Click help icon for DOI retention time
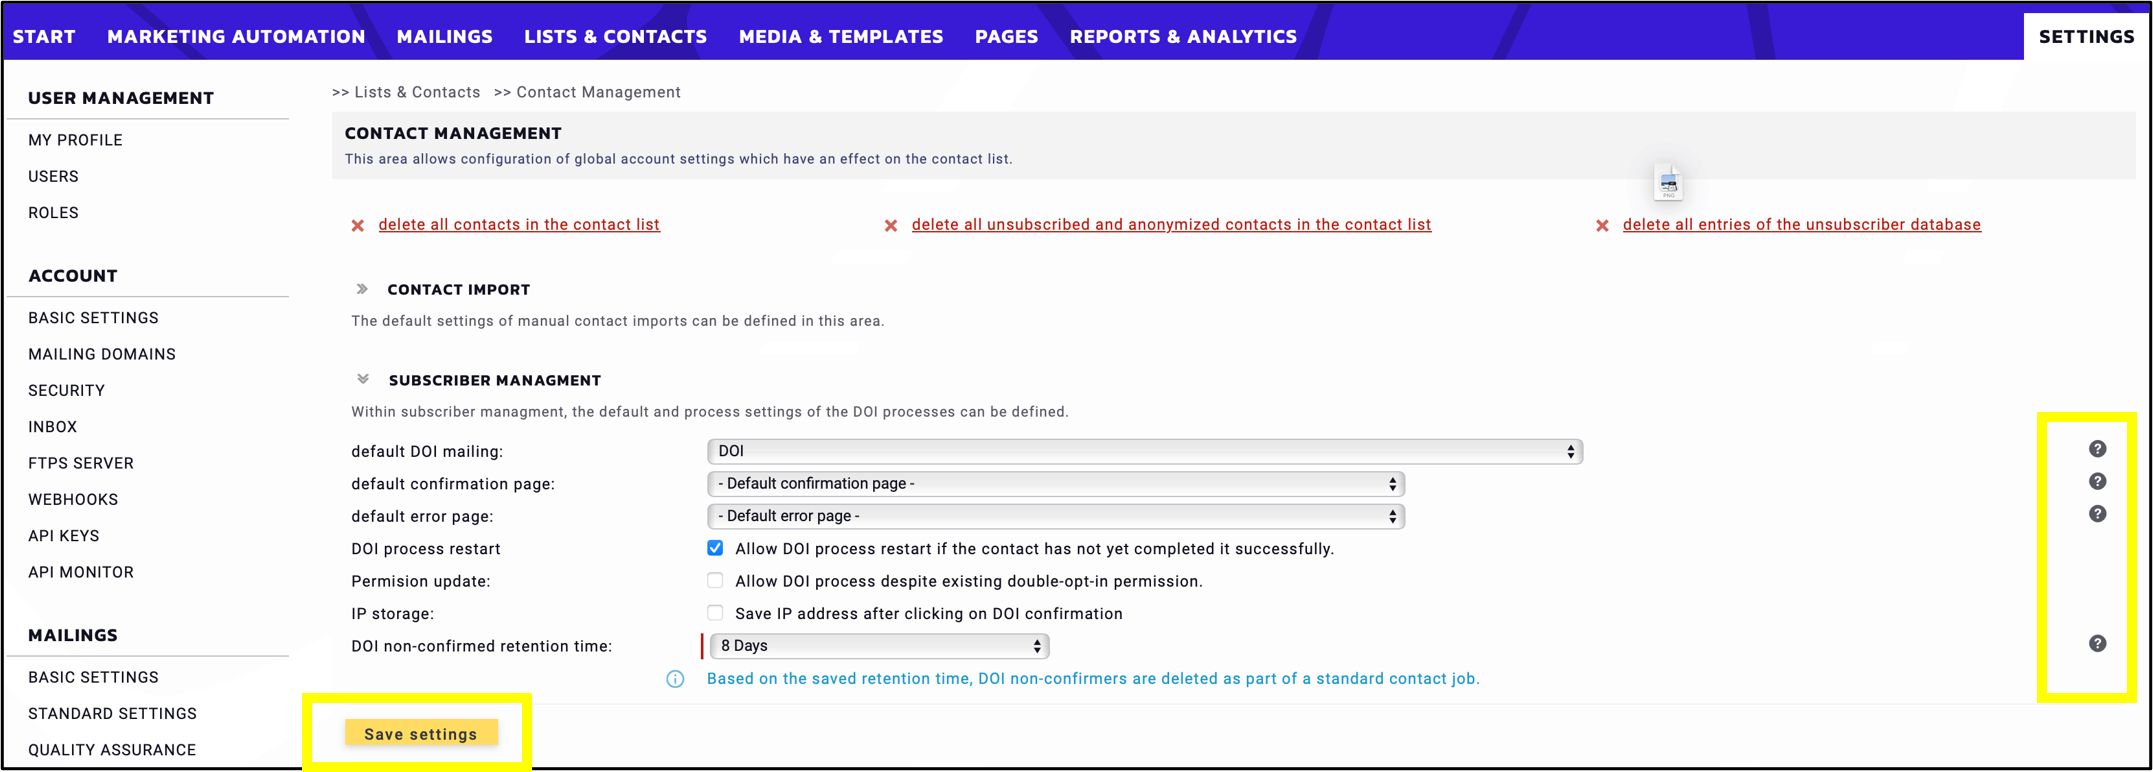Viewport: 2153px width, 772px height. [2097, 644]
